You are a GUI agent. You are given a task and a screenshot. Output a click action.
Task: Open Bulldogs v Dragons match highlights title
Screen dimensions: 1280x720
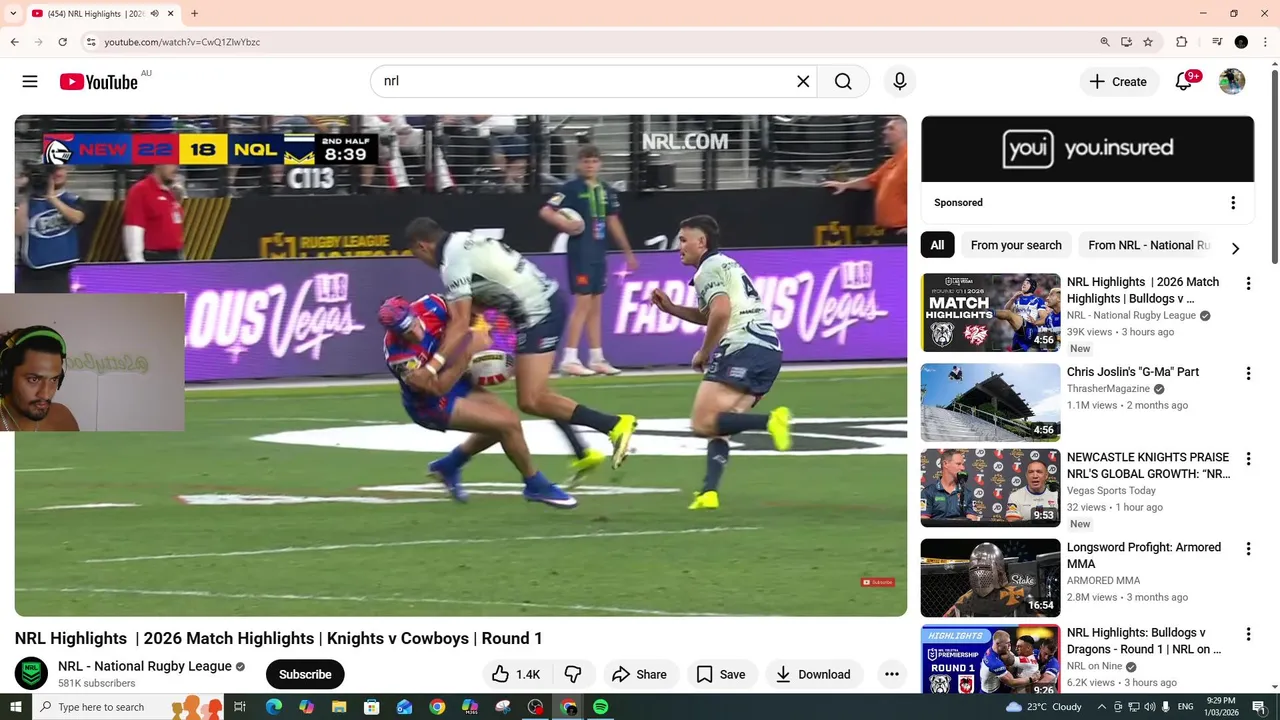tap(1143, 290)
